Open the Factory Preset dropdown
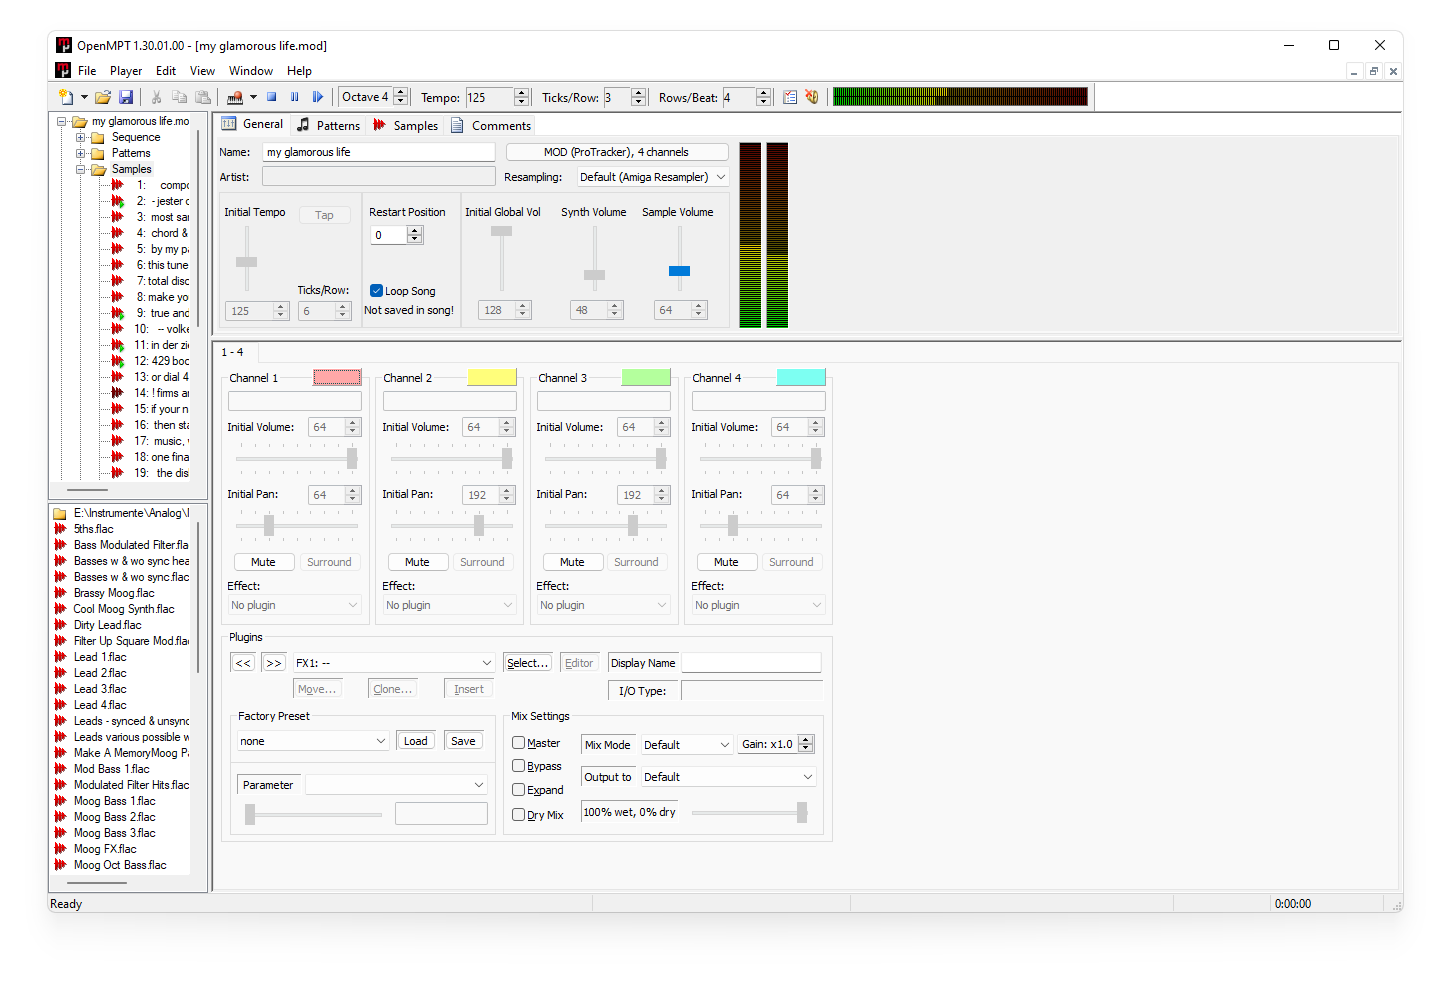This screenshot has width=1451, height=992. pyautogui.click(x=313, y=741)
